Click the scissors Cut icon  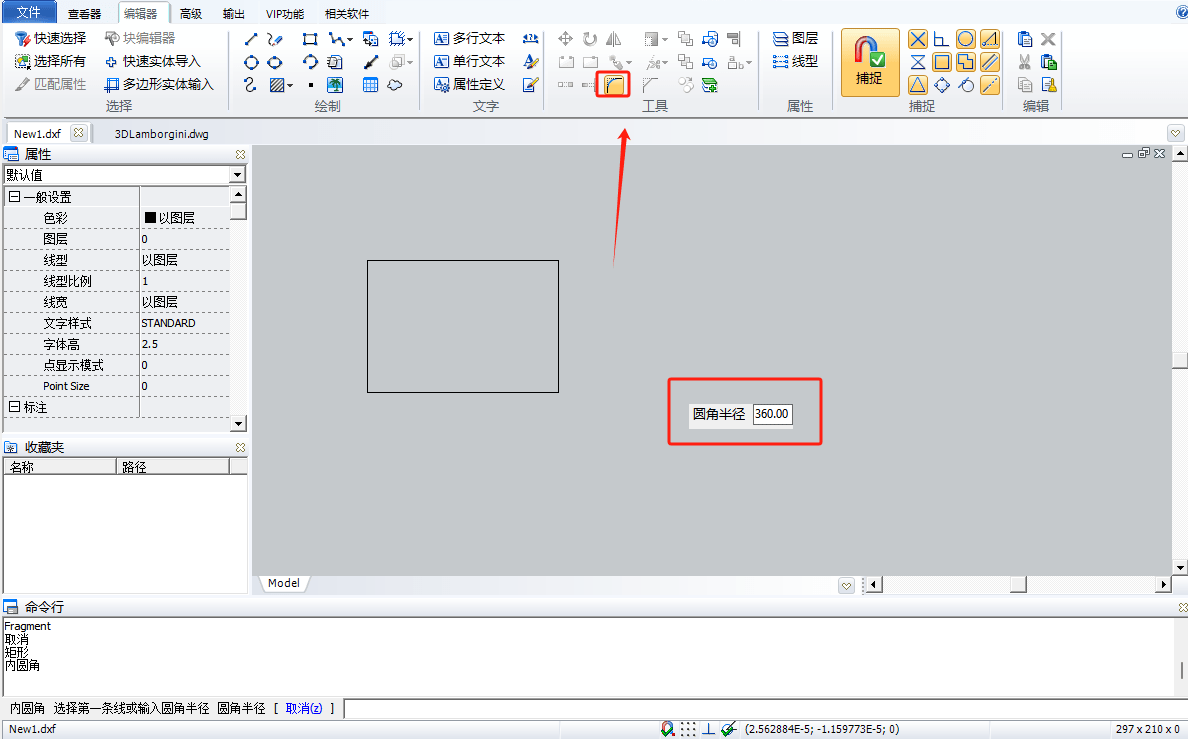click(1024, 62)
